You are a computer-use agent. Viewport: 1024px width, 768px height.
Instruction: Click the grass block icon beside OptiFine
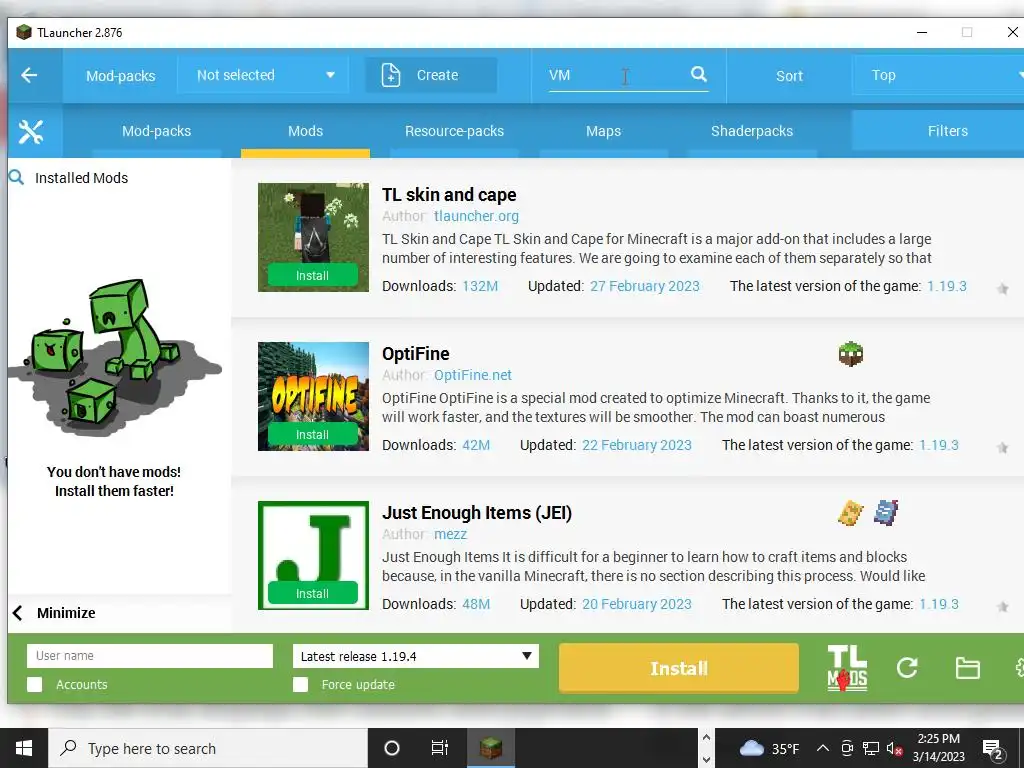coord(850,354)
